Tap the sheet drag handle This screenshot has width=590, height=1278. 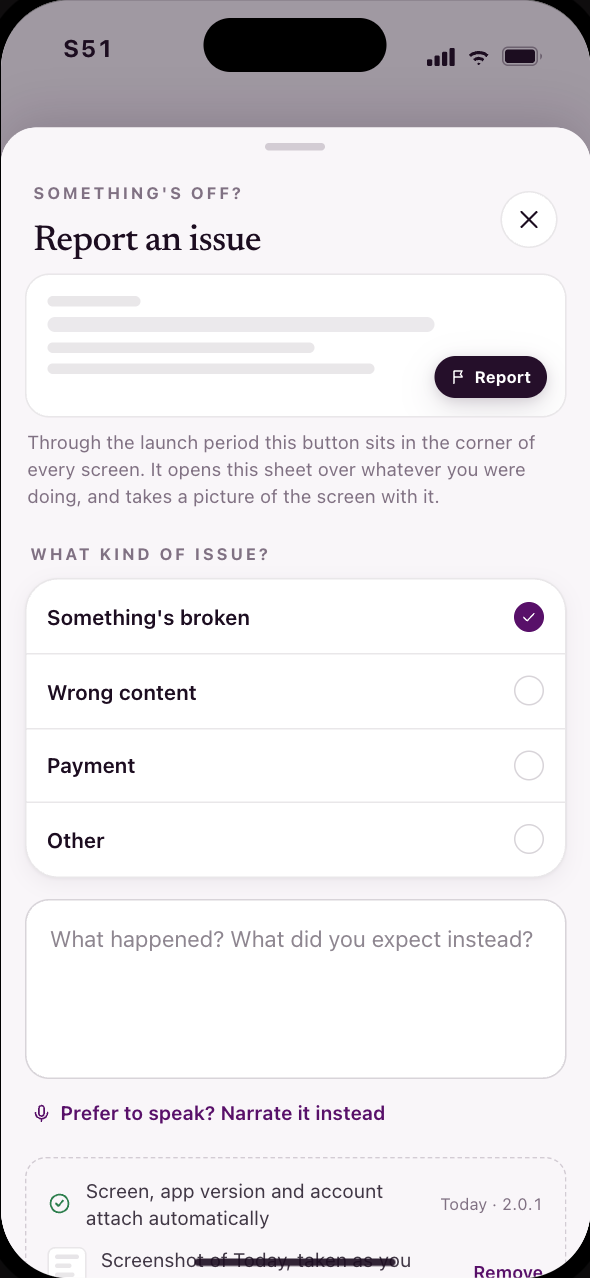(295, 147)
